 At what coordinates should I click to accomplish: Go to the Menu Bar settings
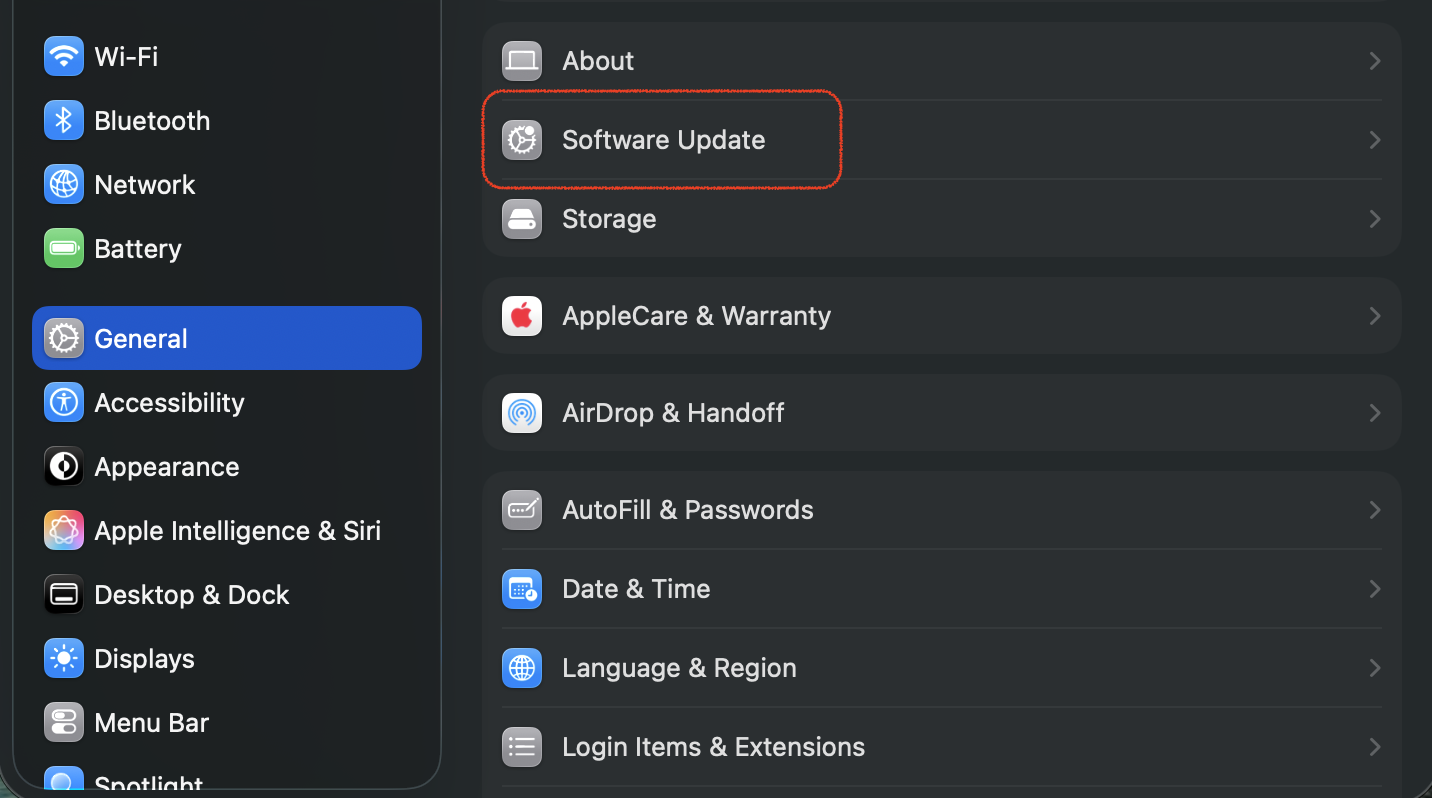click(x=151, y=723)
